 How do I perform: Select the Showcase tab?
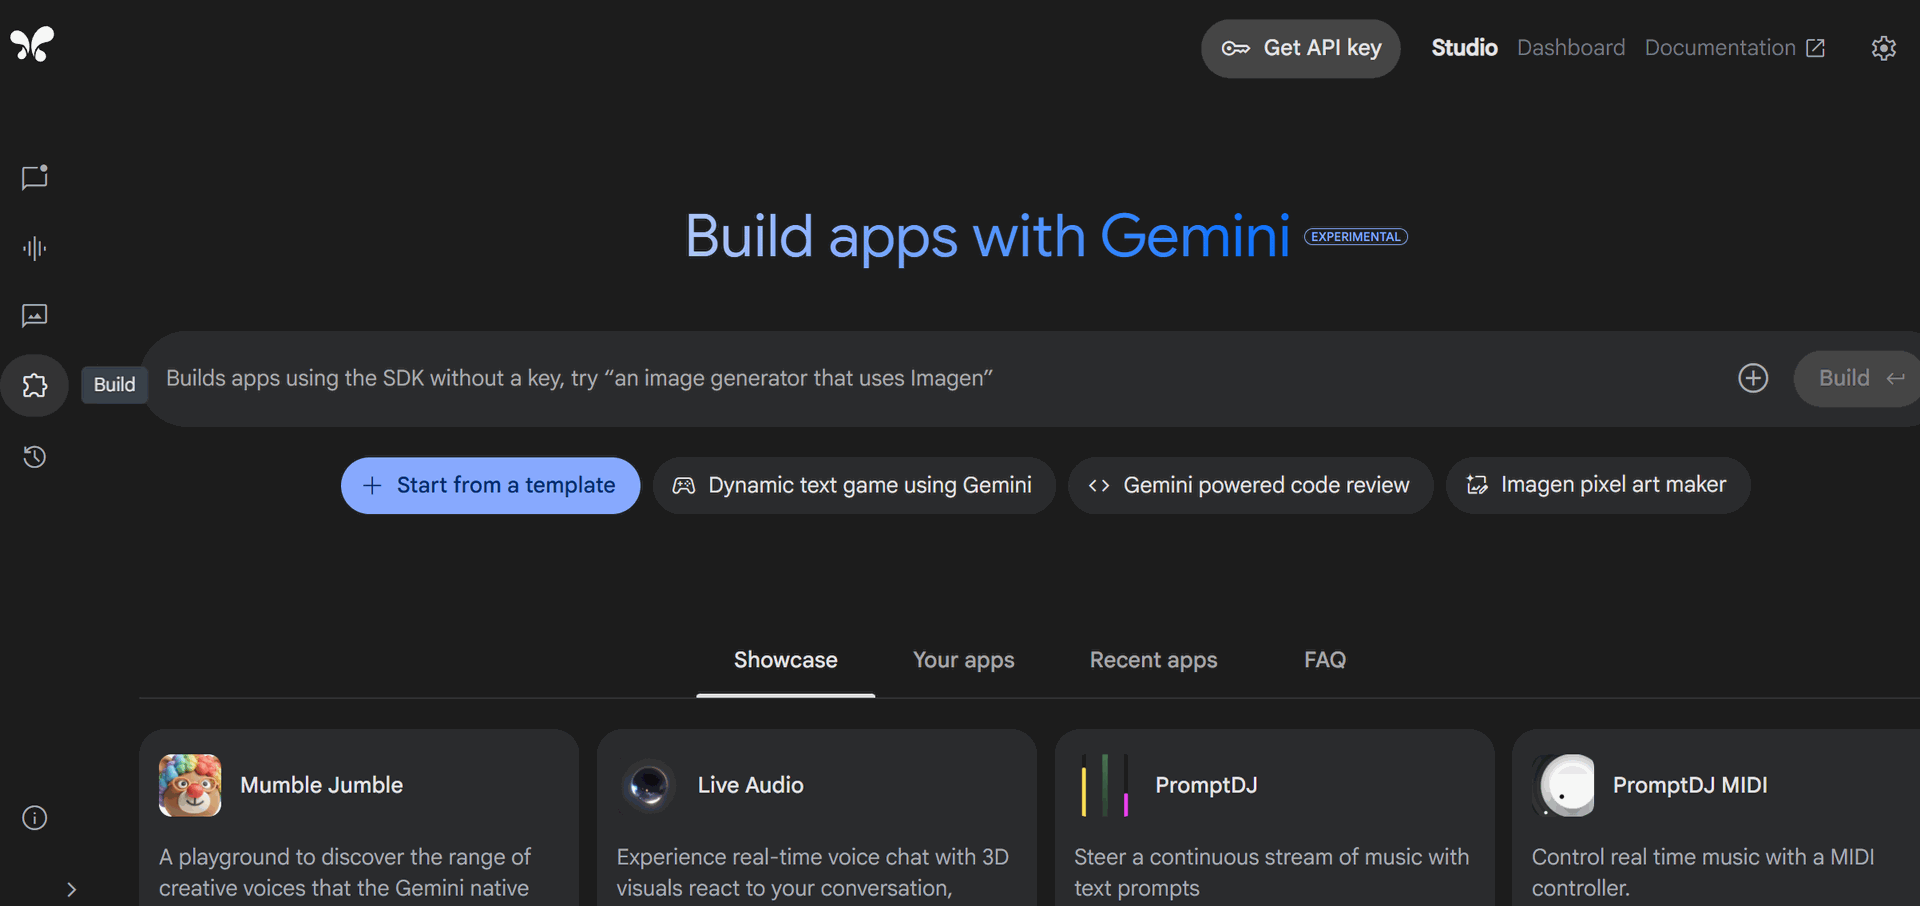point(786,660)
